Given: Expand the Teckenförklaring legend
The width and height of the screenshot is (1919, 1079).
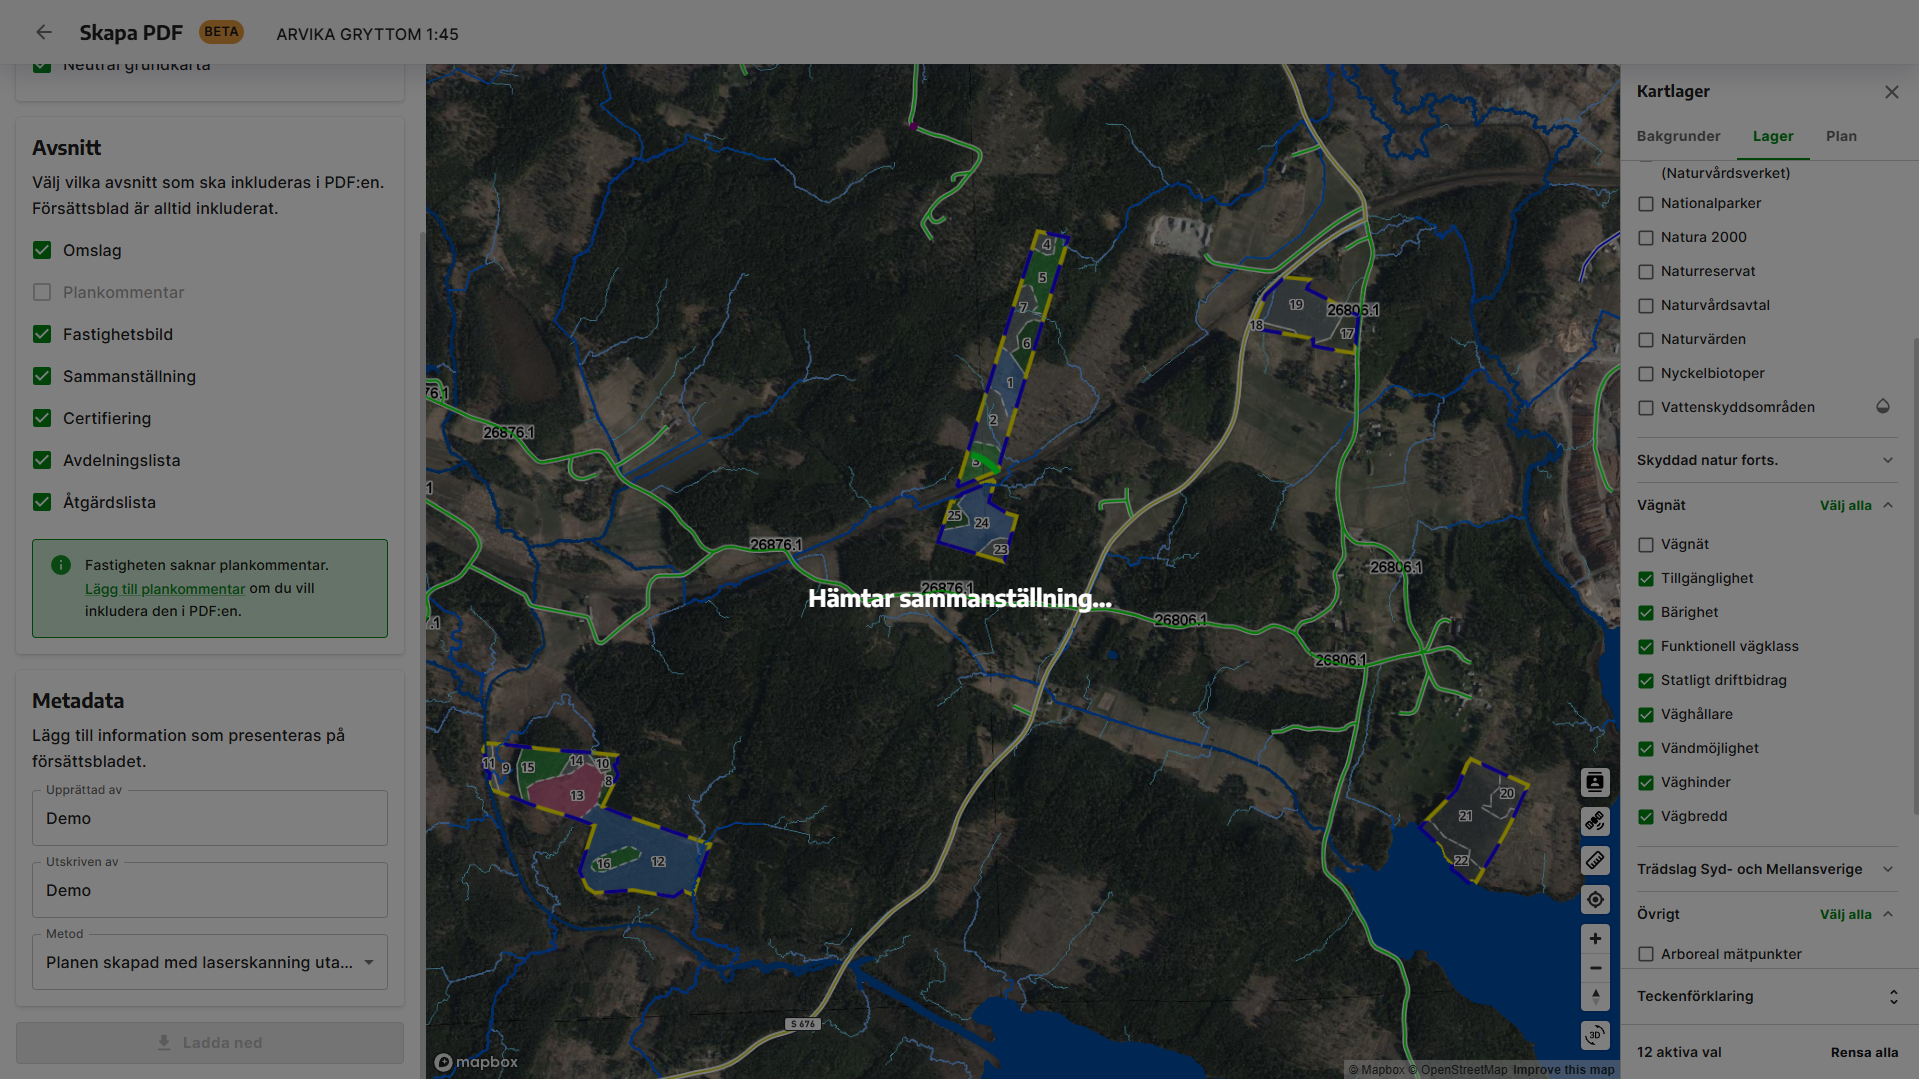Looking at the screenshot, I should 1767,996.
